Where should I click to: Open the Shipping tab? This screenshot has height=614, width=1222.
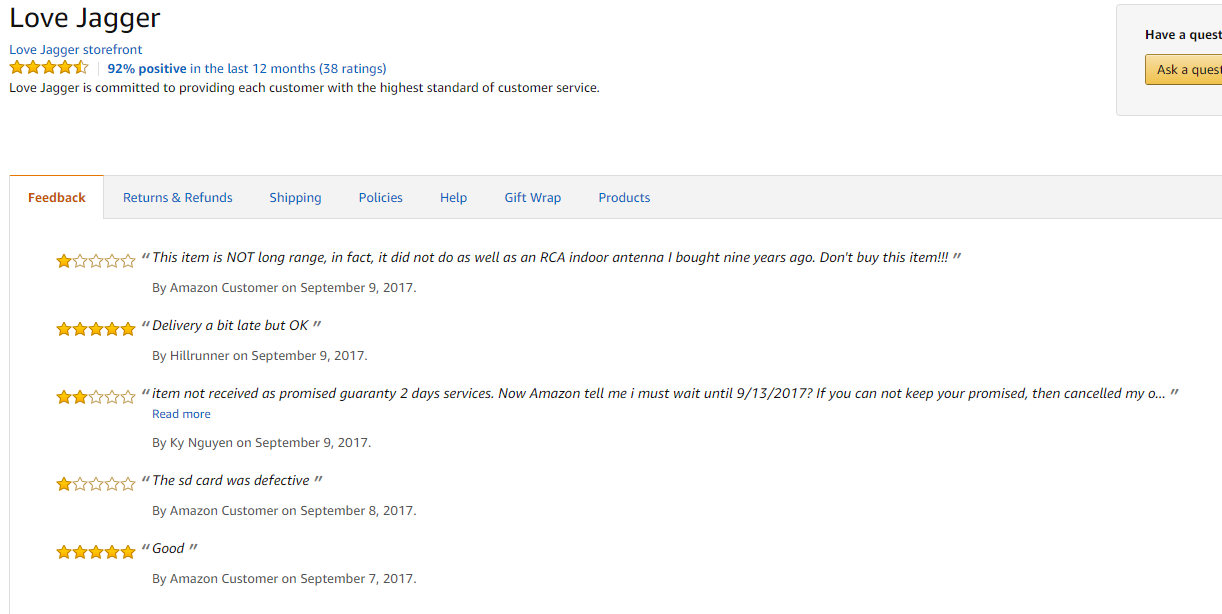tap(295, 198)
